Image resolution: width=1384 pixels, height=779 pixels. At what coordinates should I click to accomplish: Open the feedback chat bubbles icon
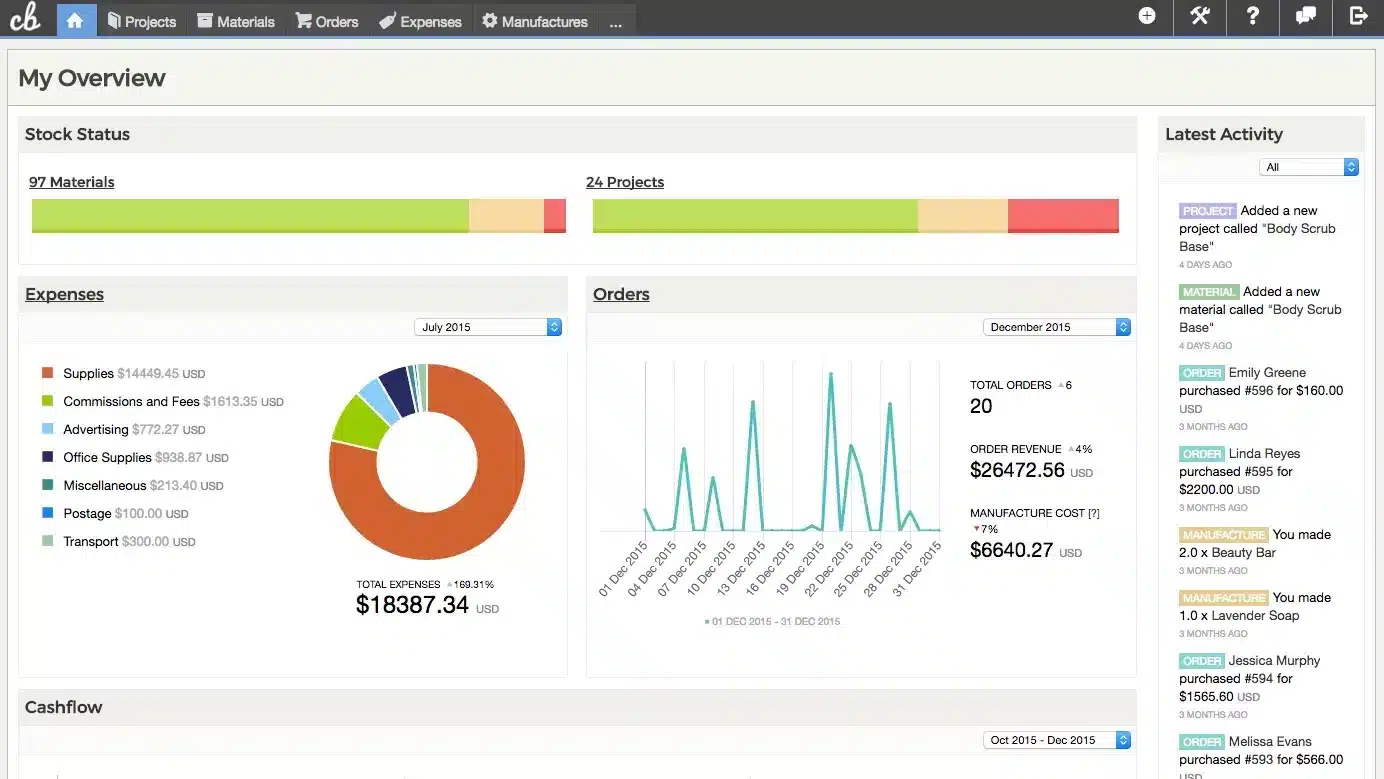click(x=1306, y=16)
